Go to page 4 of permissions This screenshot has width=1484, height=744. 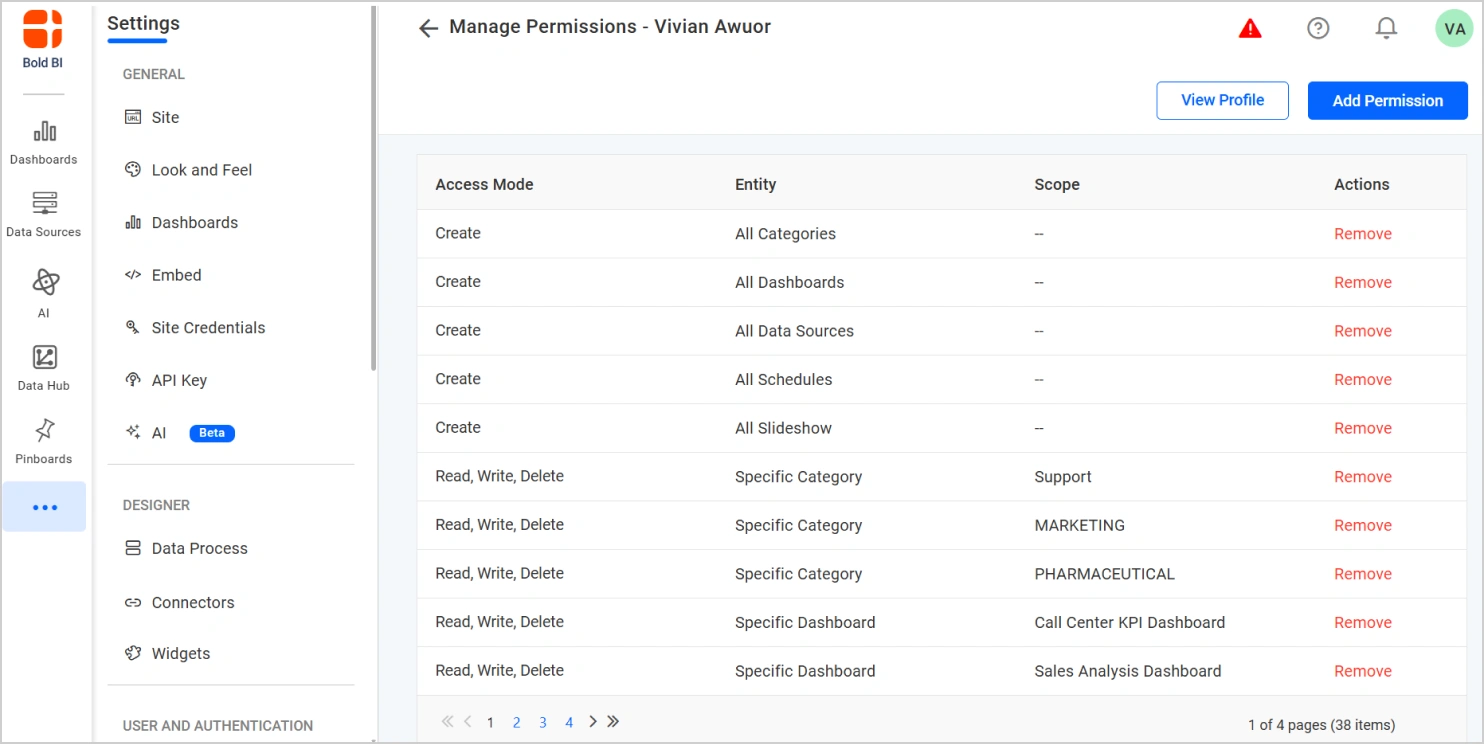point(569,722)
